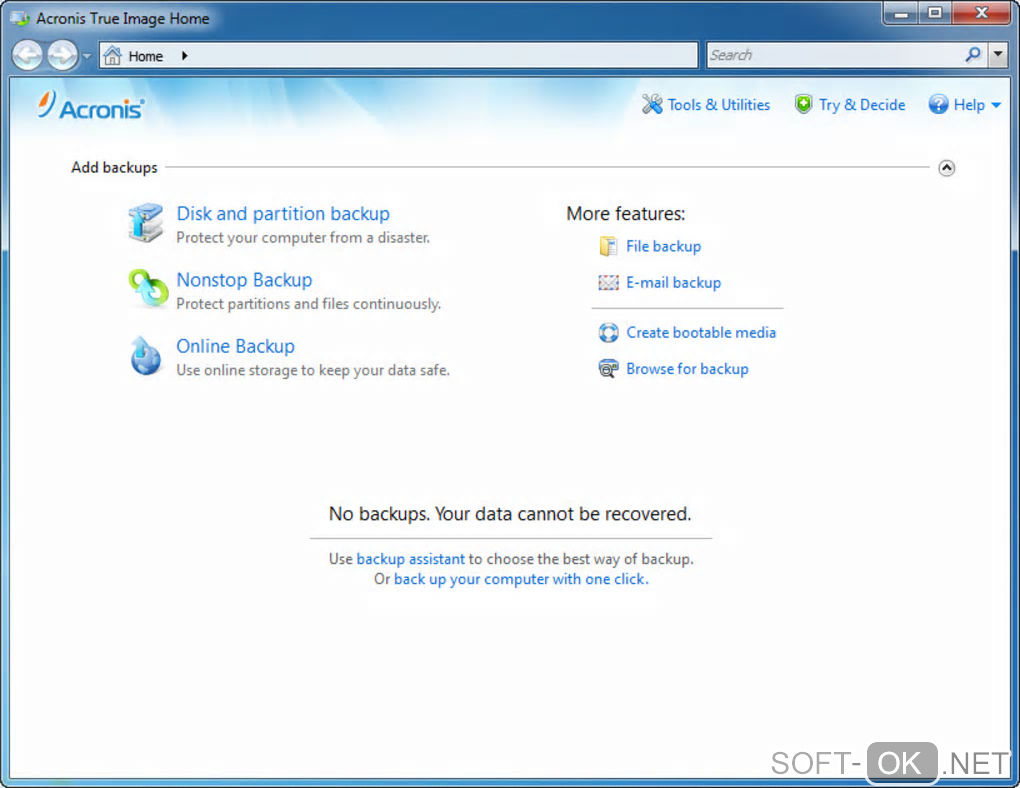Image resolution: width=1020 pixels, height=788 pixels.
Task: Open the Tools & Utilities menu
Action: (719, 105)
